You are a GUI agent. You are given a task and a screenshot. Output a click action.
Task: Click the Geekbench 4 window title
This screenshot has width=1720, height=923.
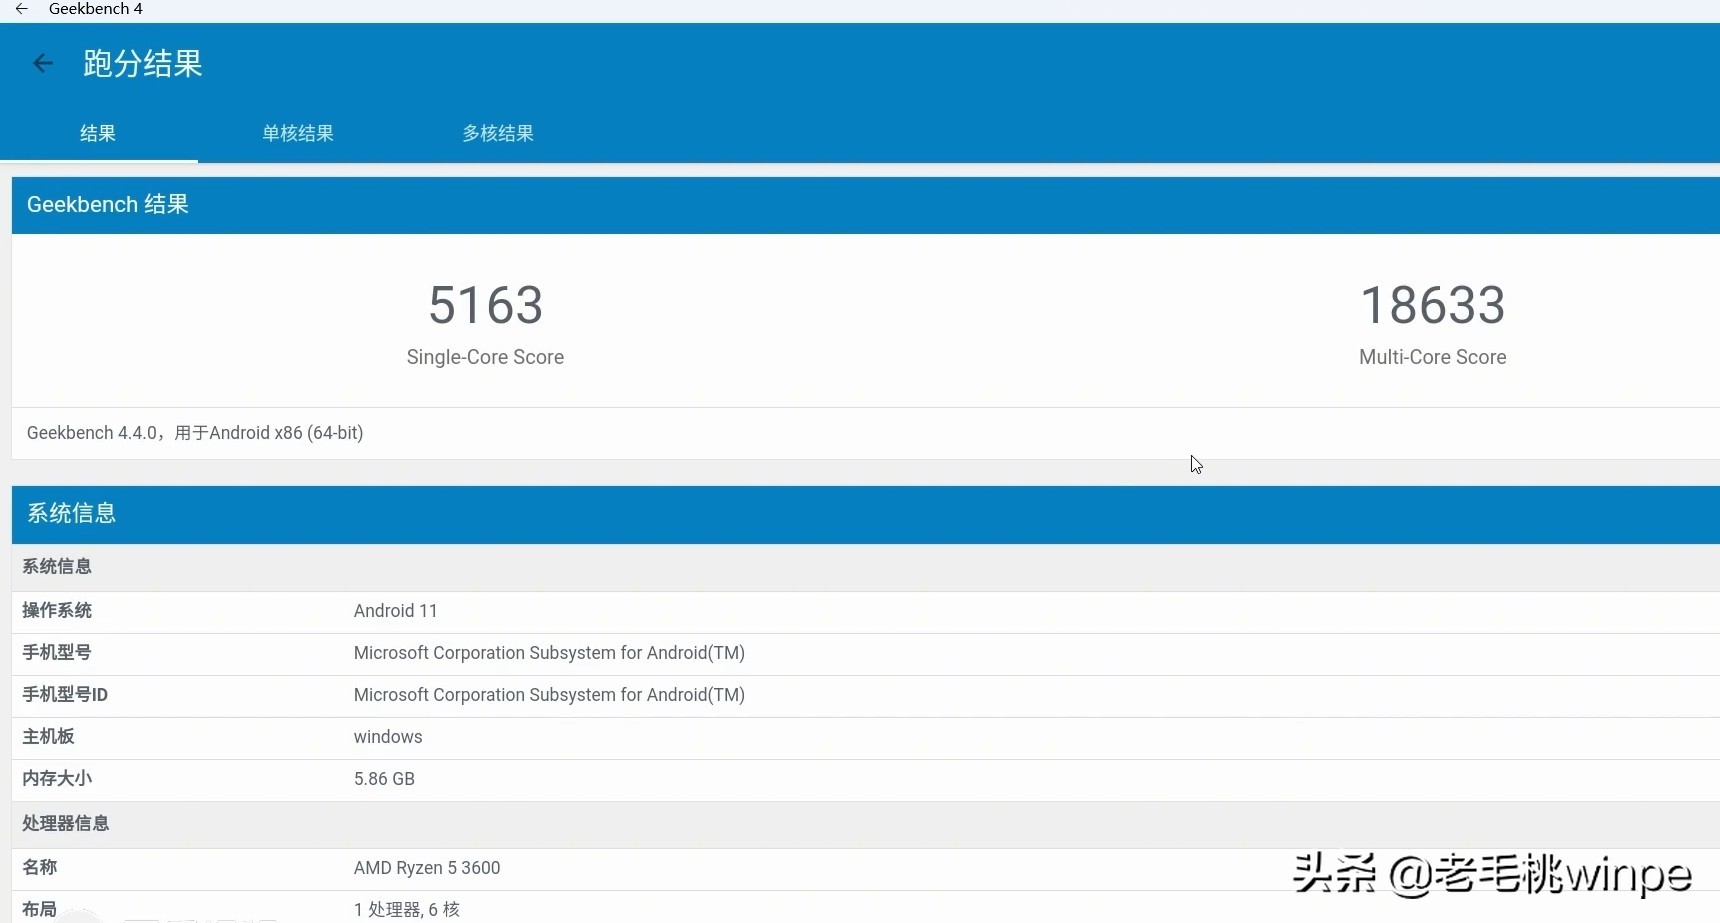[96, 9]
